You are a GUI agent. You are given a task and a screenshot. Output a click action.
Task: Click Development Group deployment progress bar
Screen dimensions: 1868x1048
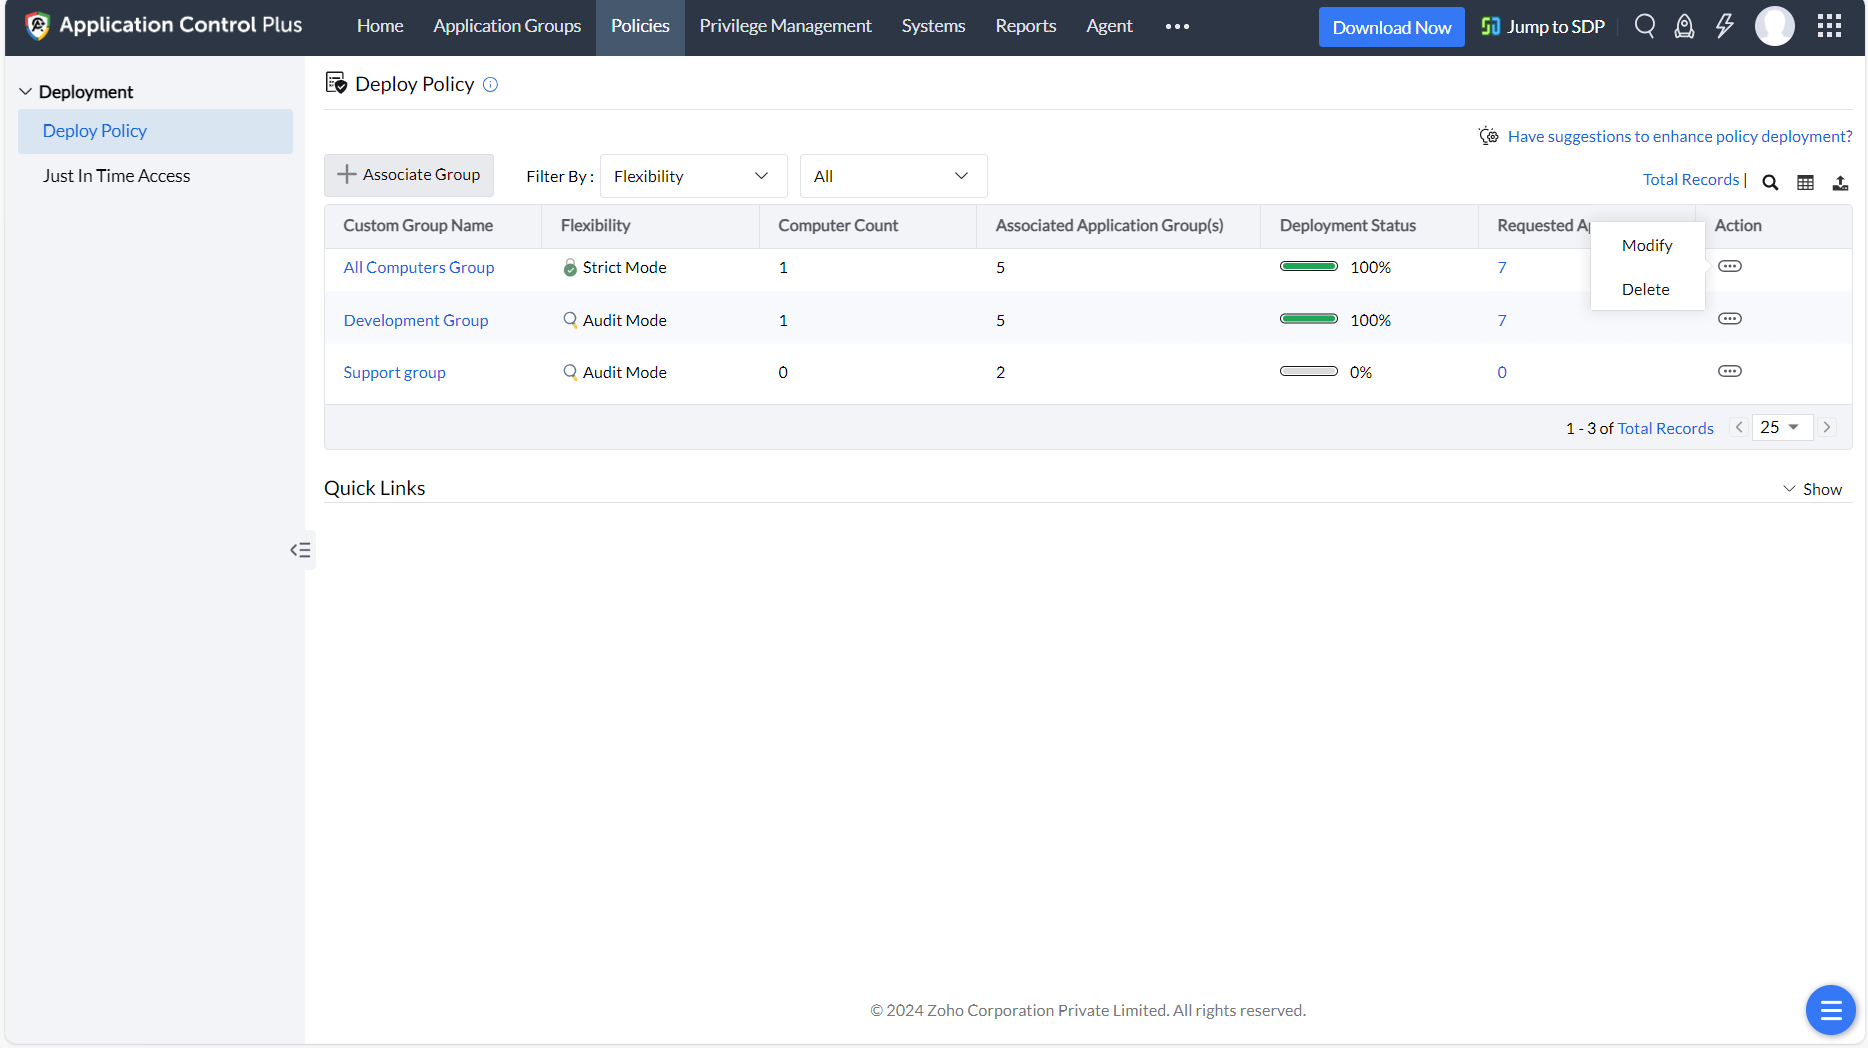click(x=1308, y=319)
